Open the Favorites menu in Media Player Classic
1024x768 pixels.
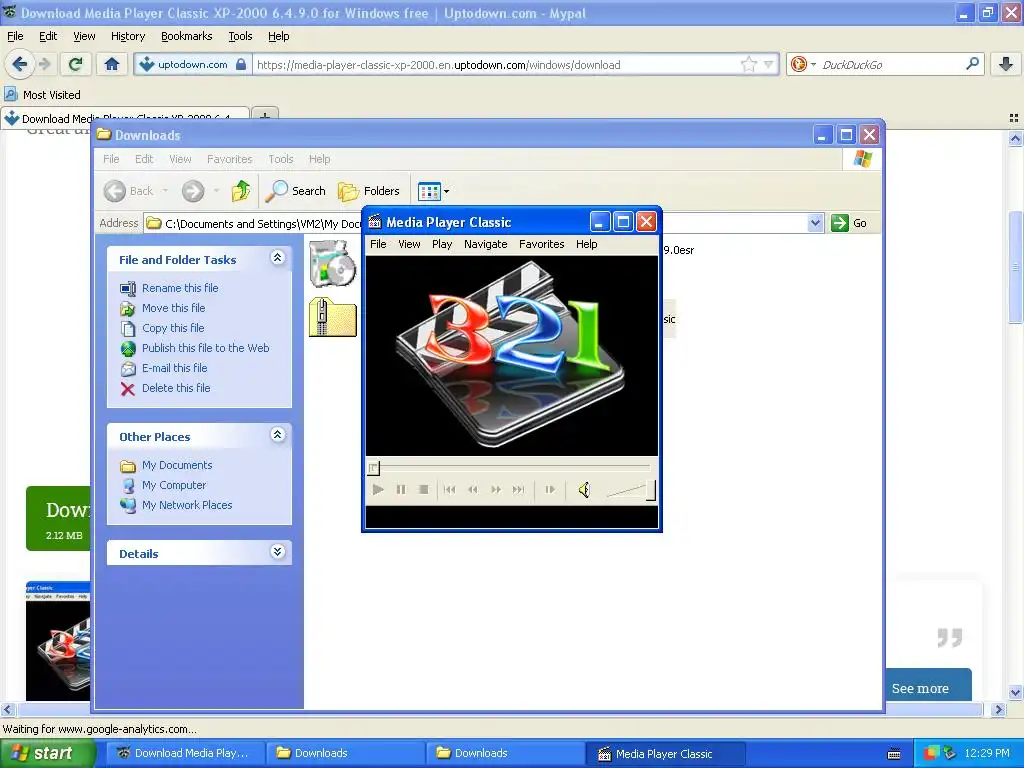coord(541,244)
